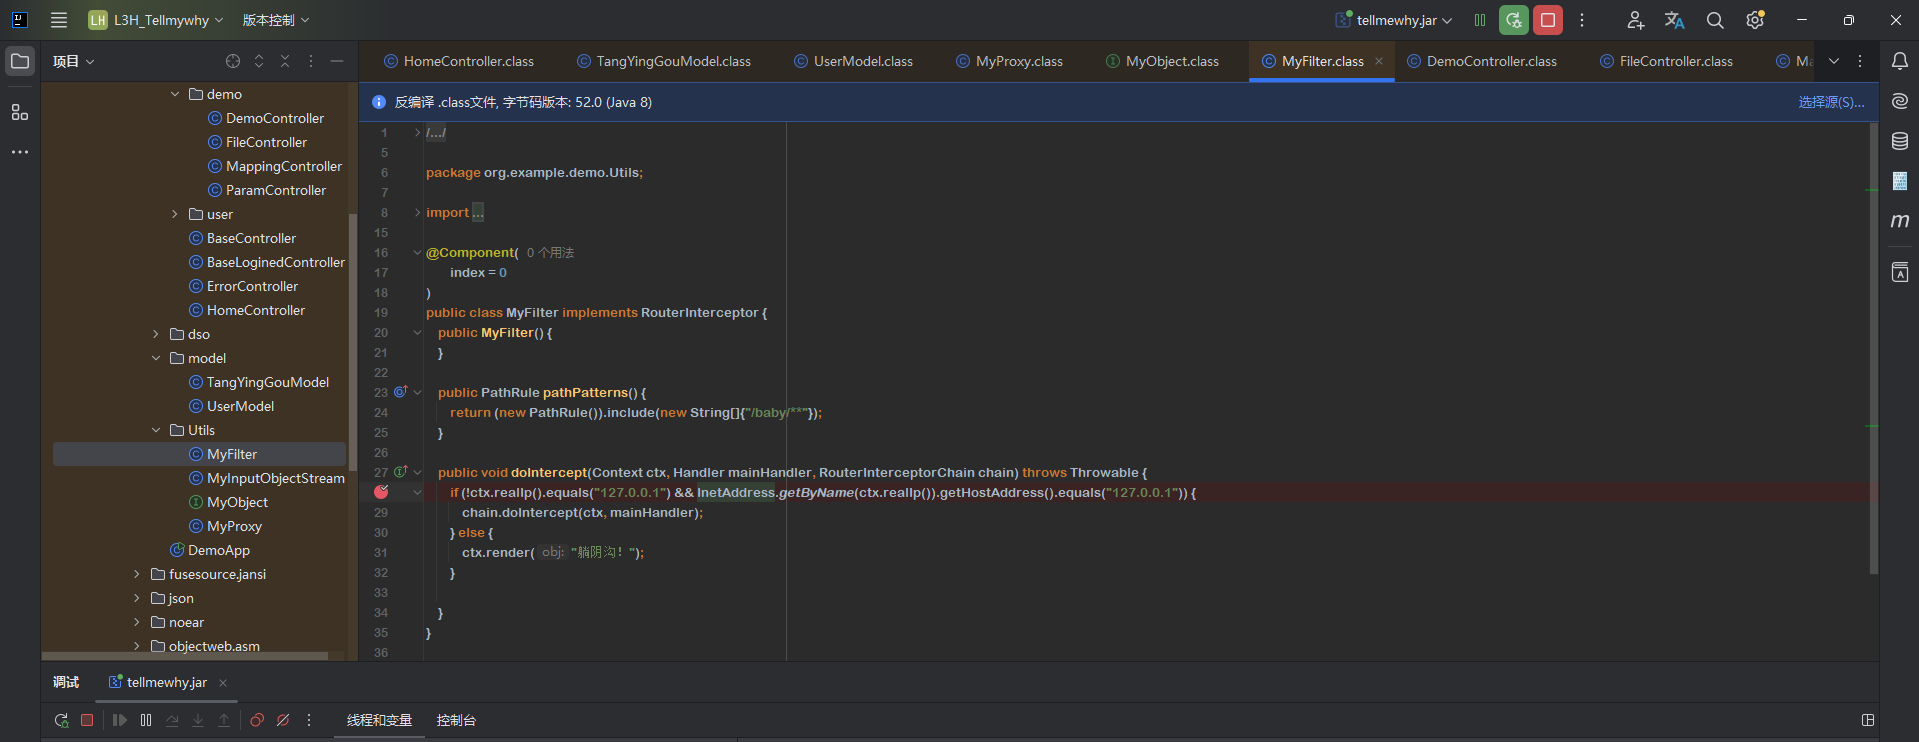Click the Rerun debug button in top toolbar
Viewport: 1919px width, 742px height.
tap(1513, 20)
